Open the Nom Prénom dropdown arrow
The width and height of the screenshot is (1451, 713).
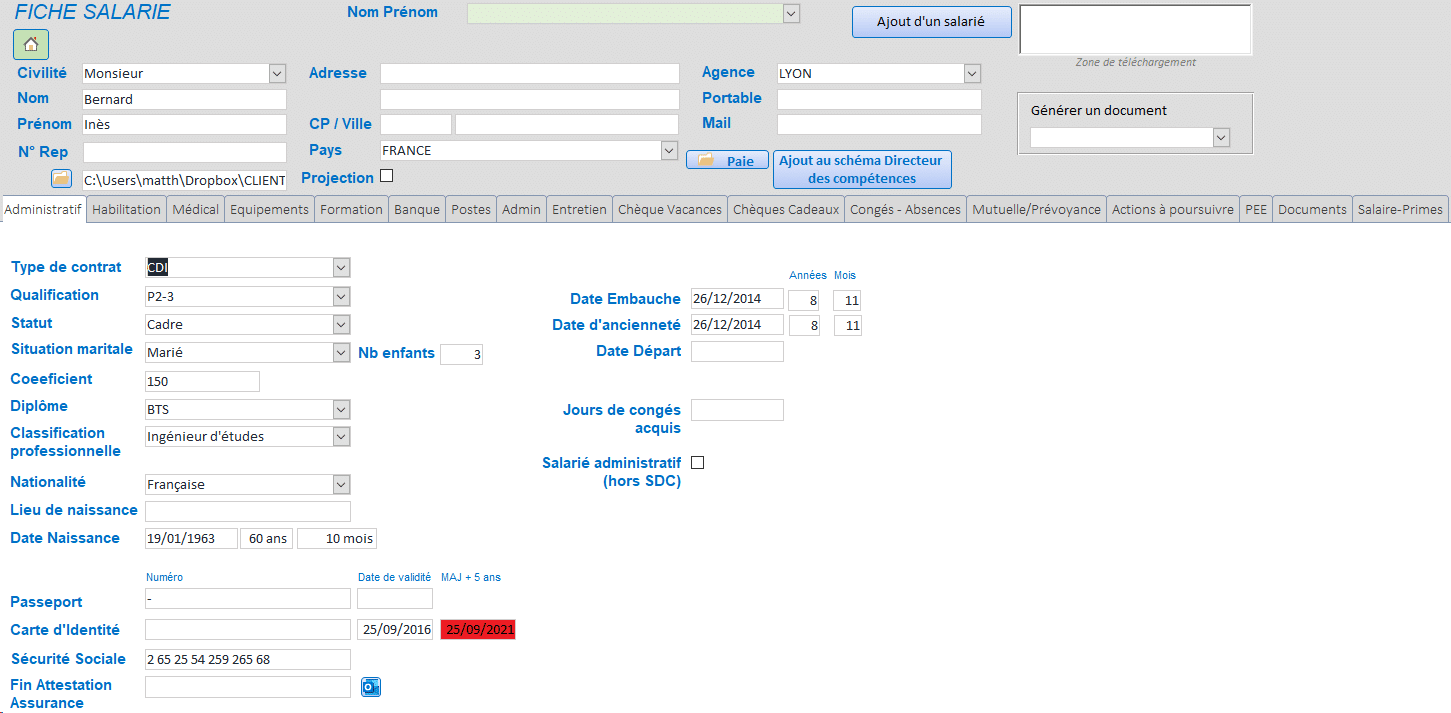791,13
